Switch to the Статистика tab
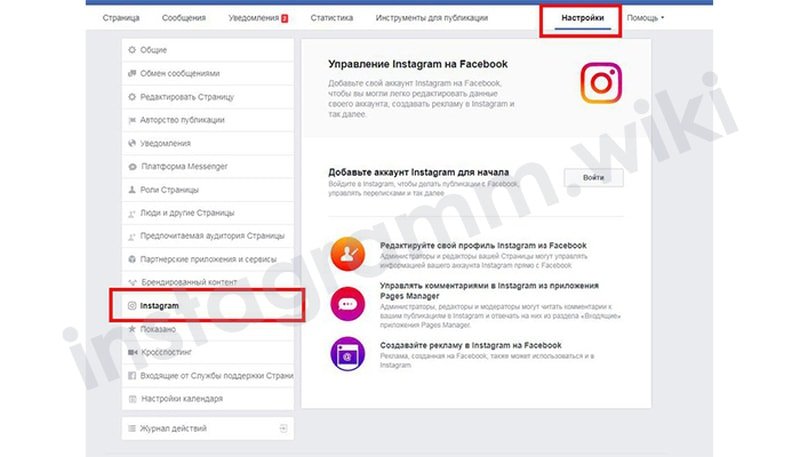 point(332,18)
